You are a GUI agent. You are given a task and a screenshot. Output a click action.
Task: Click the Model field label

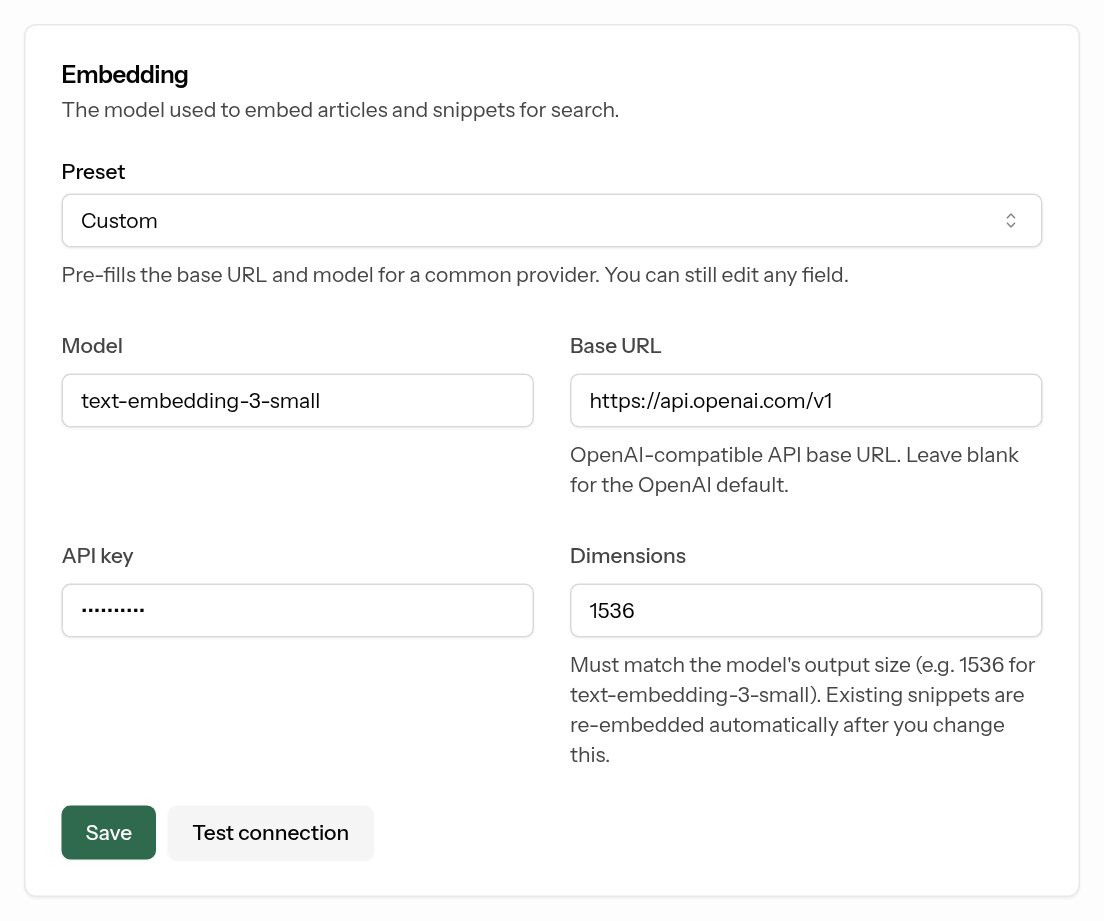tap(92, 346)
